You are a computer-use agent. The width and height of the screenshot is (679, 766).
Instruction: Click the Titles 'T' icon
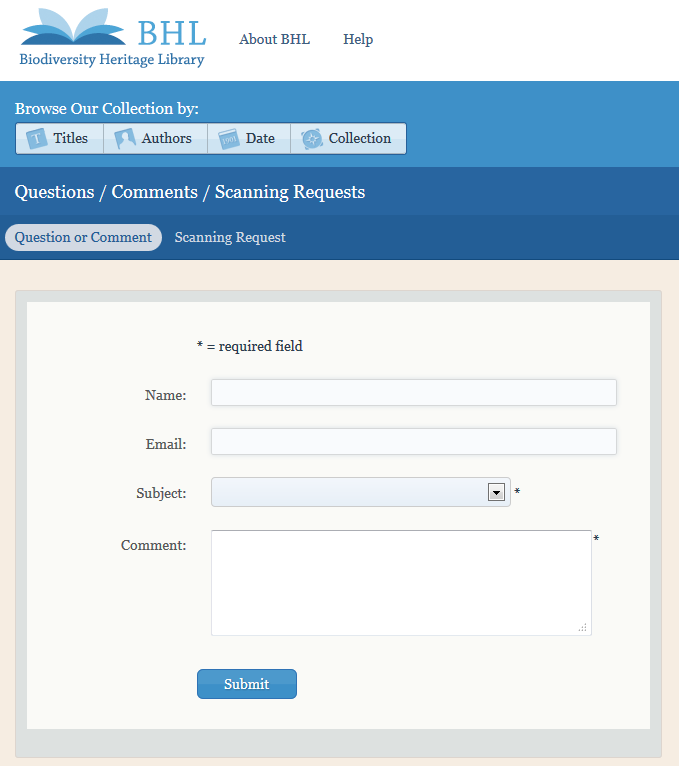pyautogui.click(x=37, y=139)
